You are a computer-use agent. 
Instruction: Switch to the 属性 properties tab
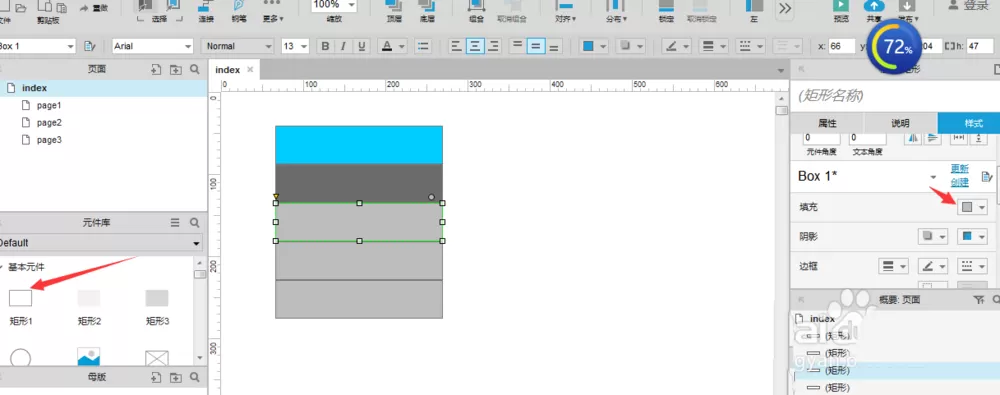[827, 123]
